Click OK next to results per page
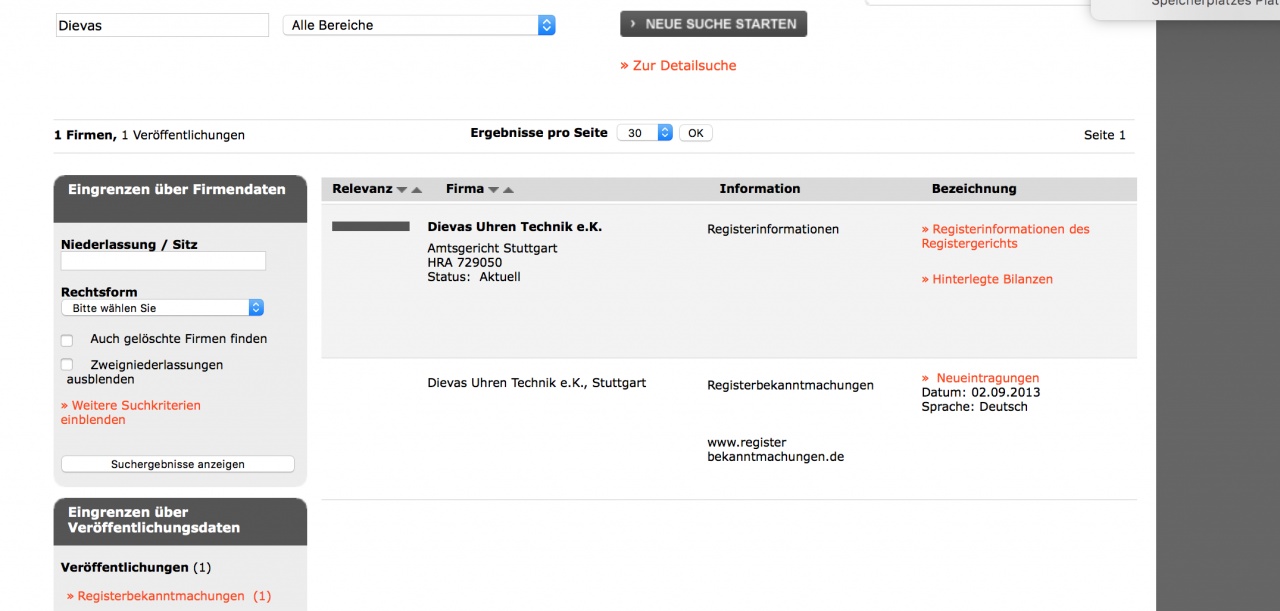 [695, 133]
